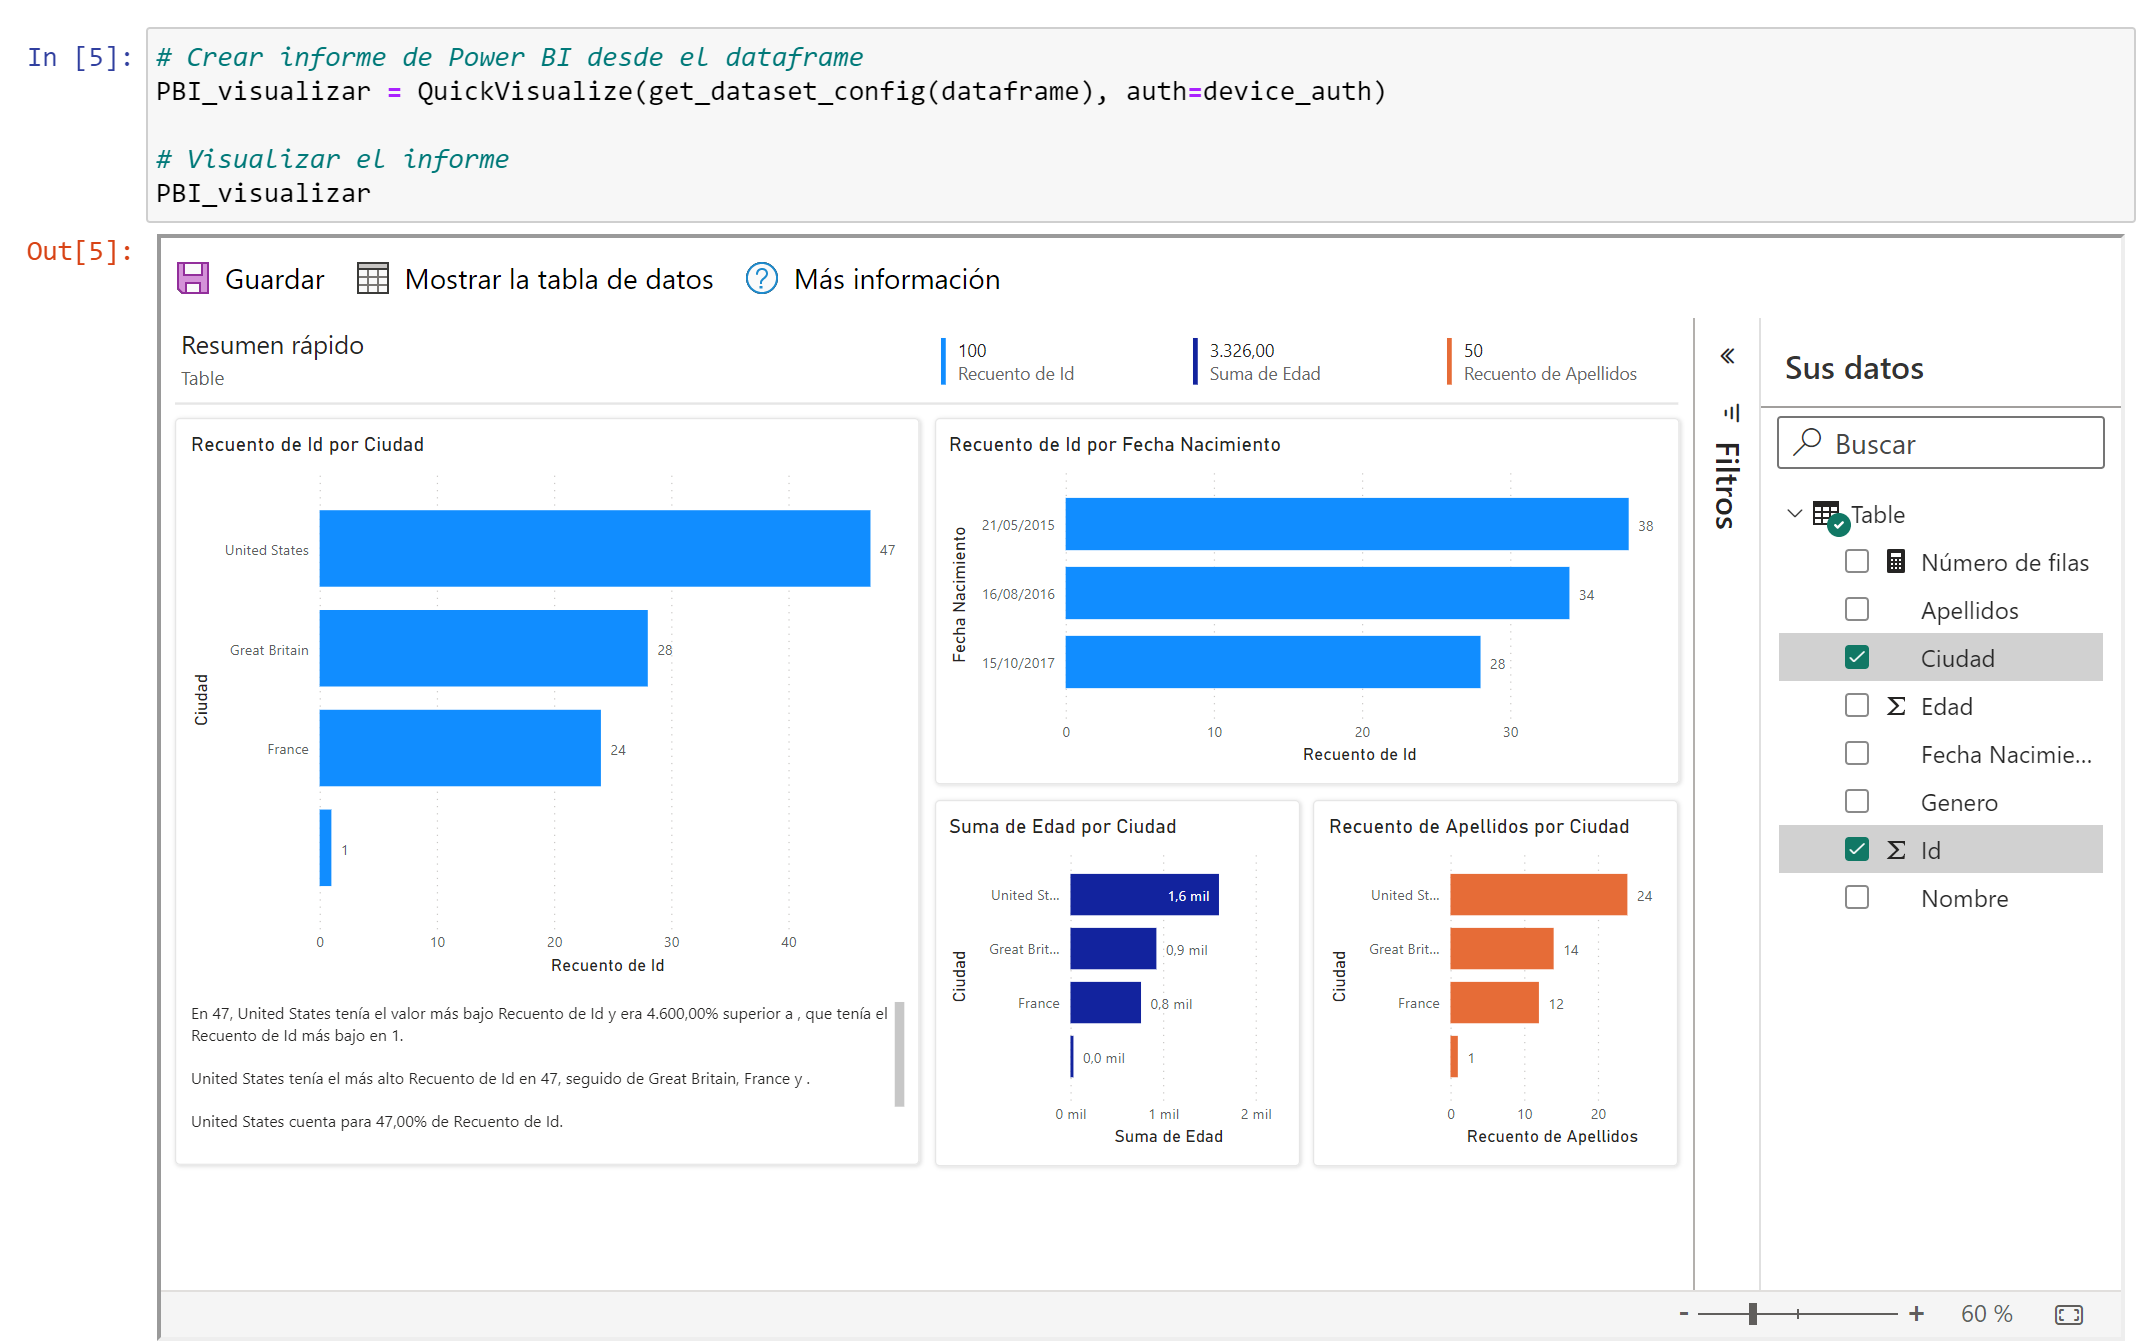Image resolution: width=2146 pixels, height=1343 pixels.
Task: Open the Filtros pane label
Action: pos(1727,485)
